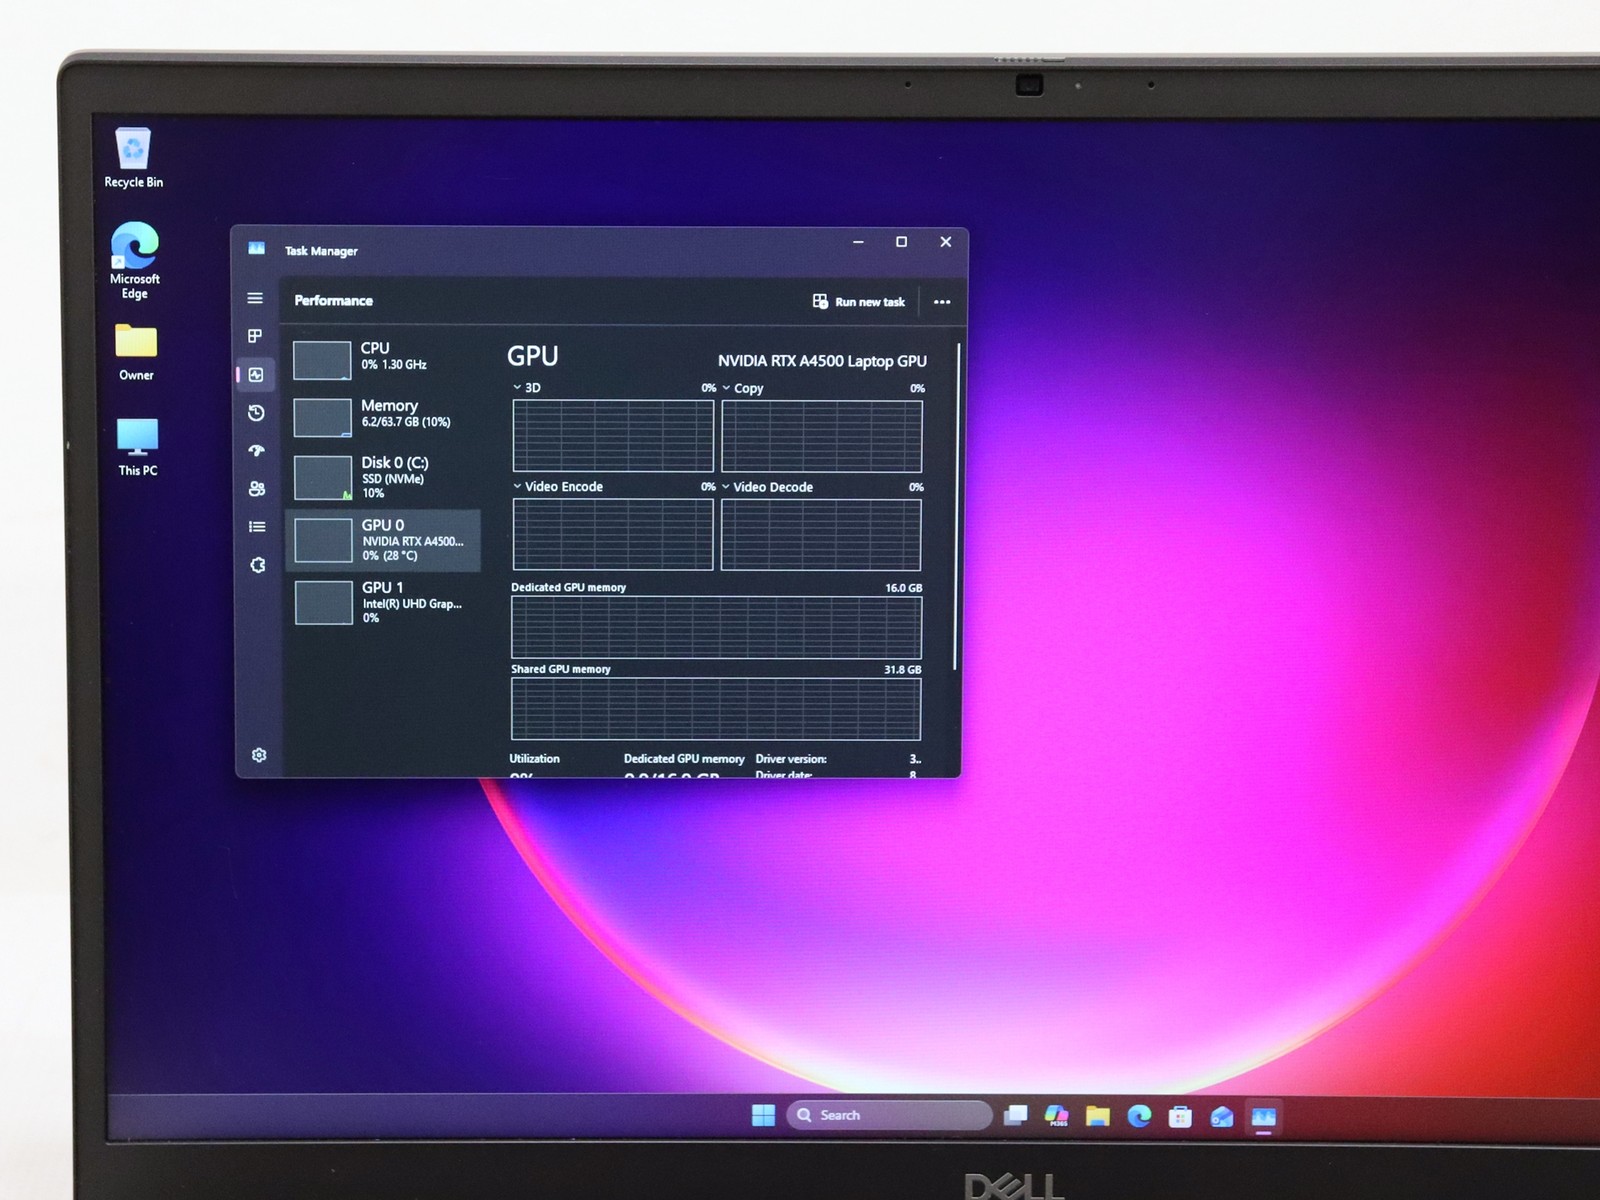Select the This PC desktop icon

pyautogui.click(x=138, y=447)
